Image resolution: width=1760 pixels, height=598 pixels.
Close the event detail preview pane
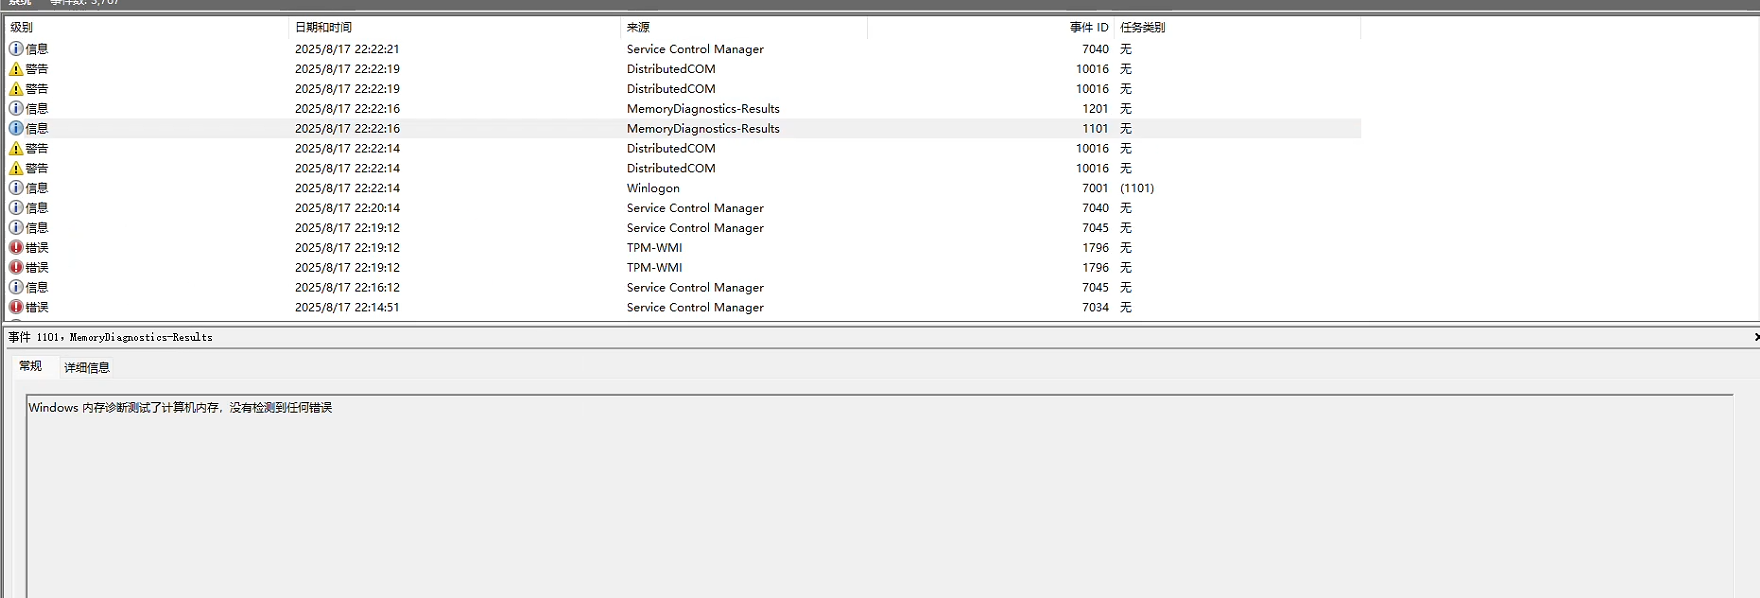click(x=1756, y=337)
